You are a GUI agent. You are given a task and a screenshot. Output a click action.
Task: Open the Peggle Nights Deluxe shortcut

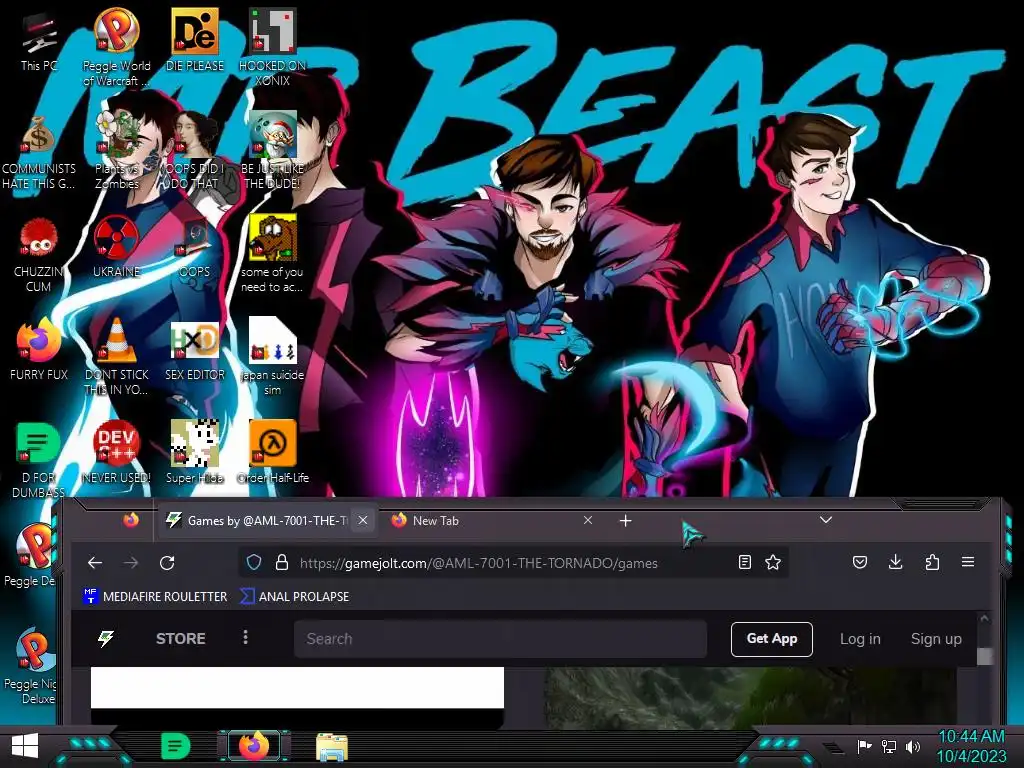click(31, 666)
